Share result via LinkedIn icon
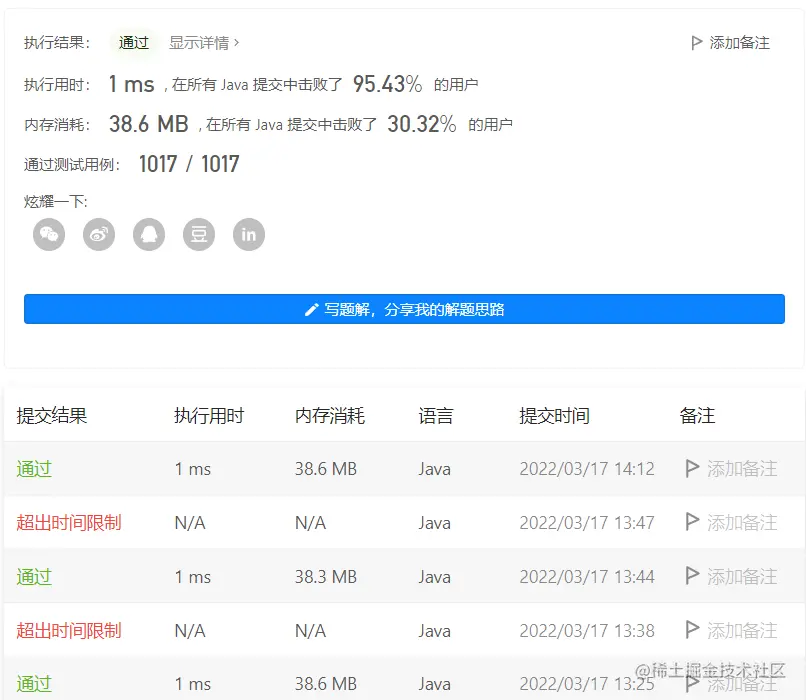806x700 pixels. [x=249, y=235]
